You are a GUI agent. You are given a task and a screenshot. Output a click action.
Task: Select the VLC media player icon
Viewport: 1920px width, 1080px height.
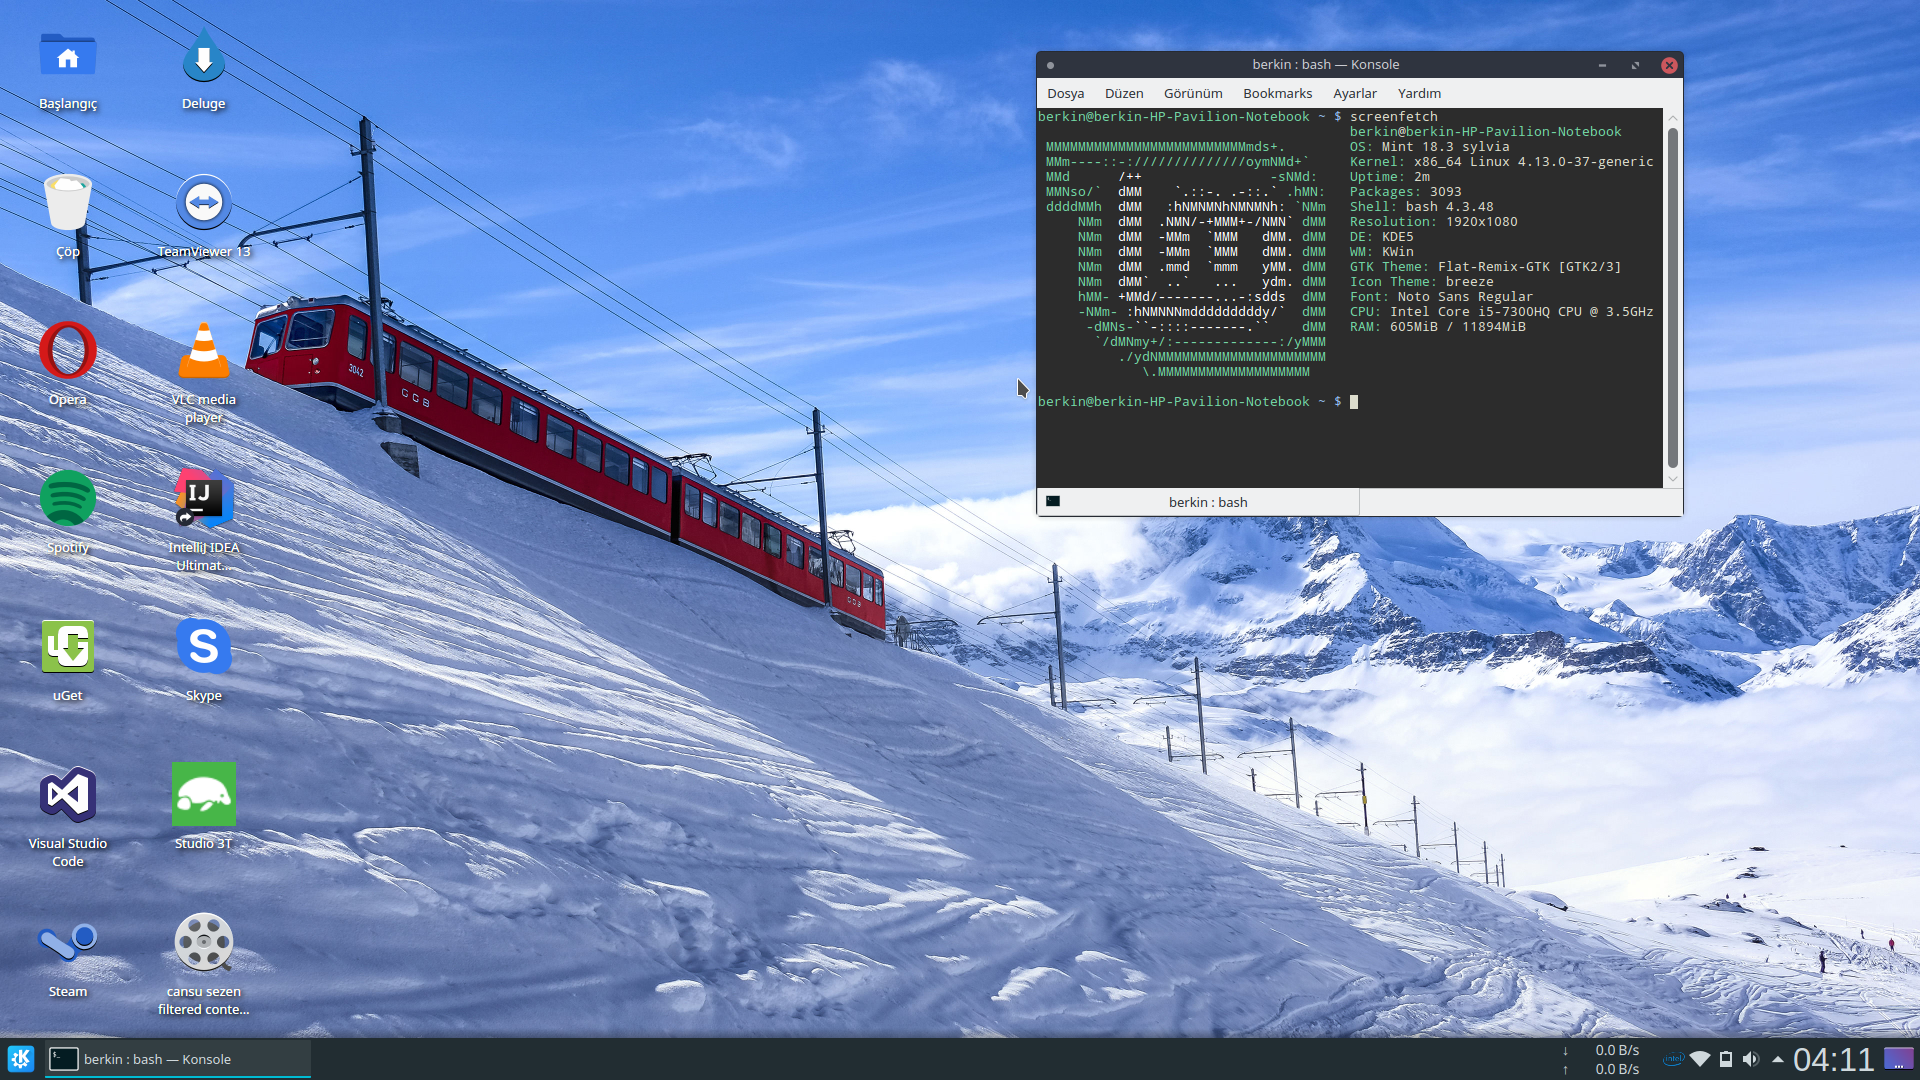[x=204, y=351]
